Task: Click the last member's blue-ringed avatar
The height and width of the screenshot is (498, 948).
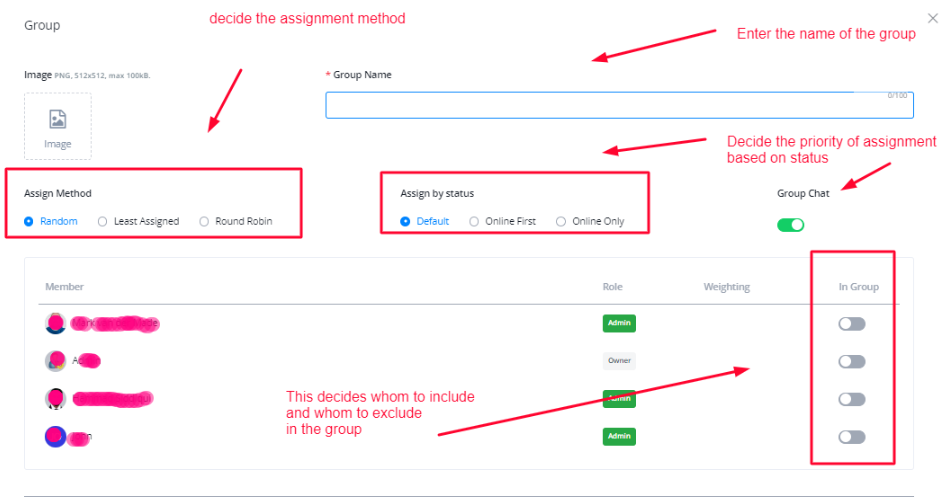Action: click(56, 437)
